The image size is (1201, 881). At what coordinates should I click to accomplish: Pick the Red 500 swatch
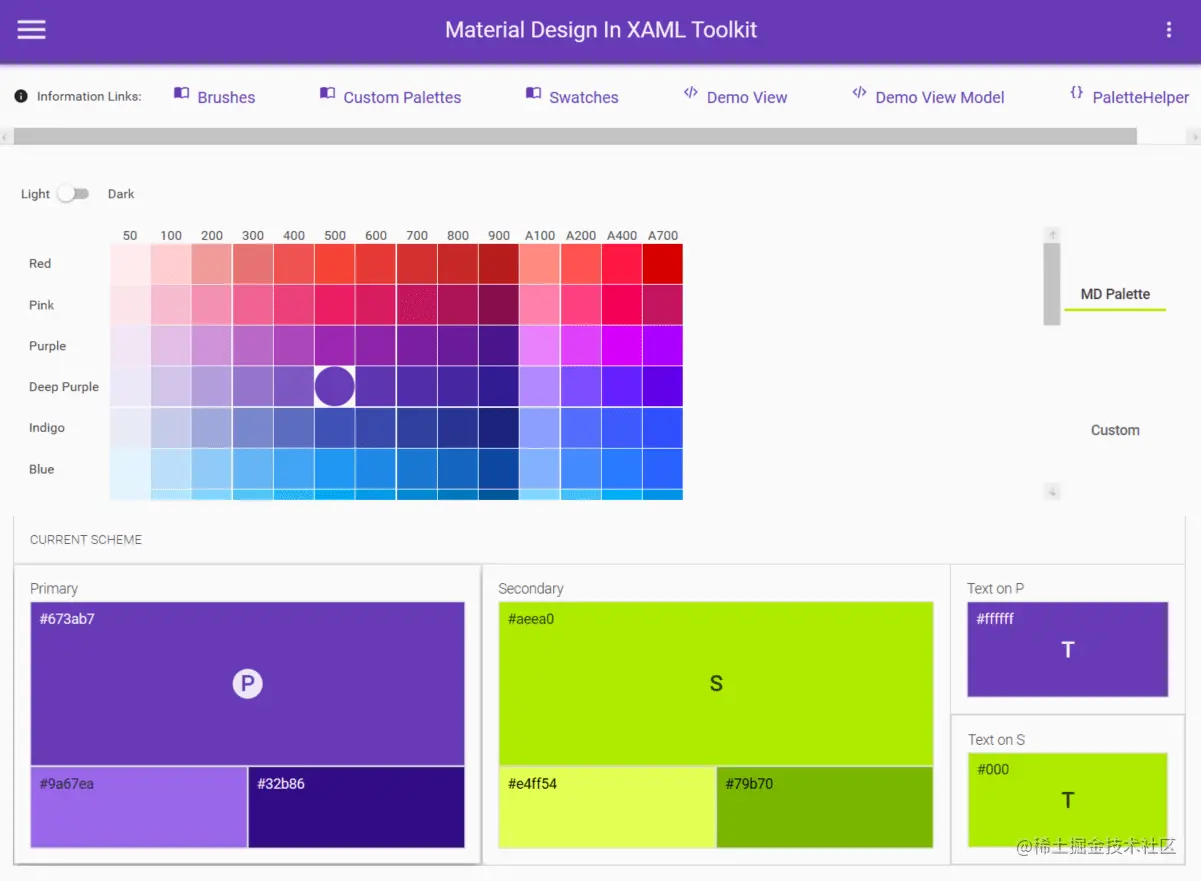point(335,264)
